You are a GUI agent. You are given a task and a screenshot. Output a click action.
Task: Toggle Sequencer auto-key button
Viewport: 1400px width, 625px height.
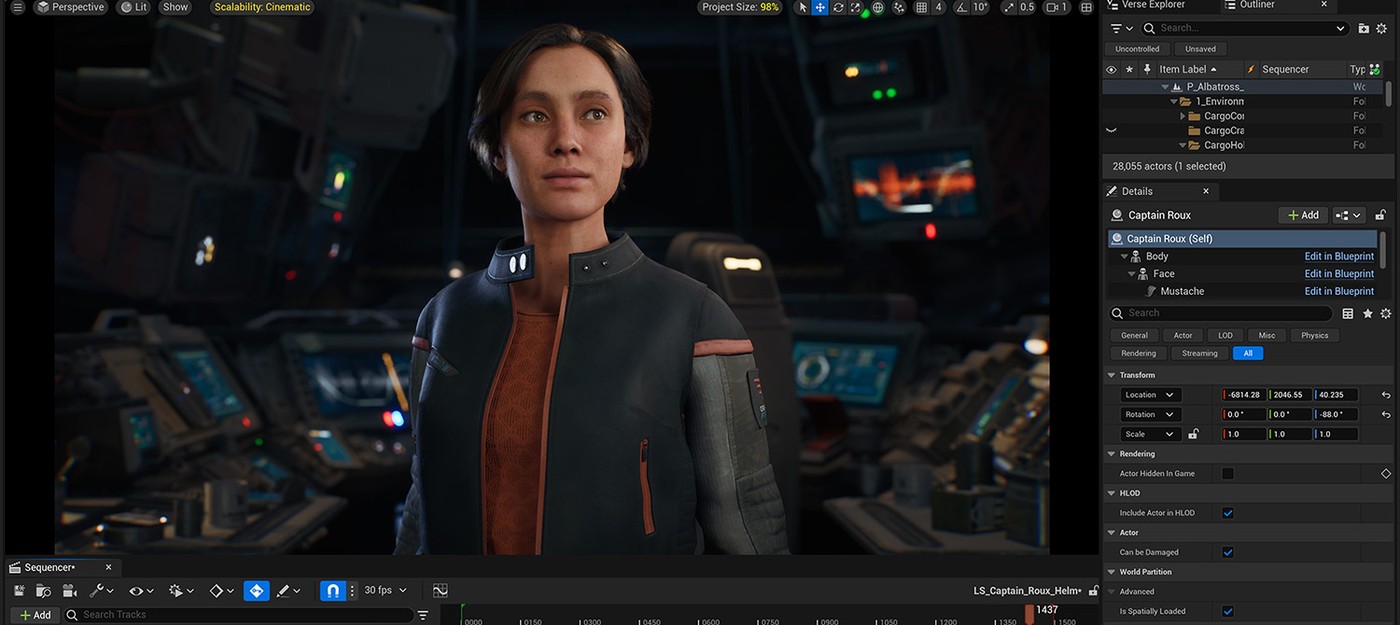257,591
